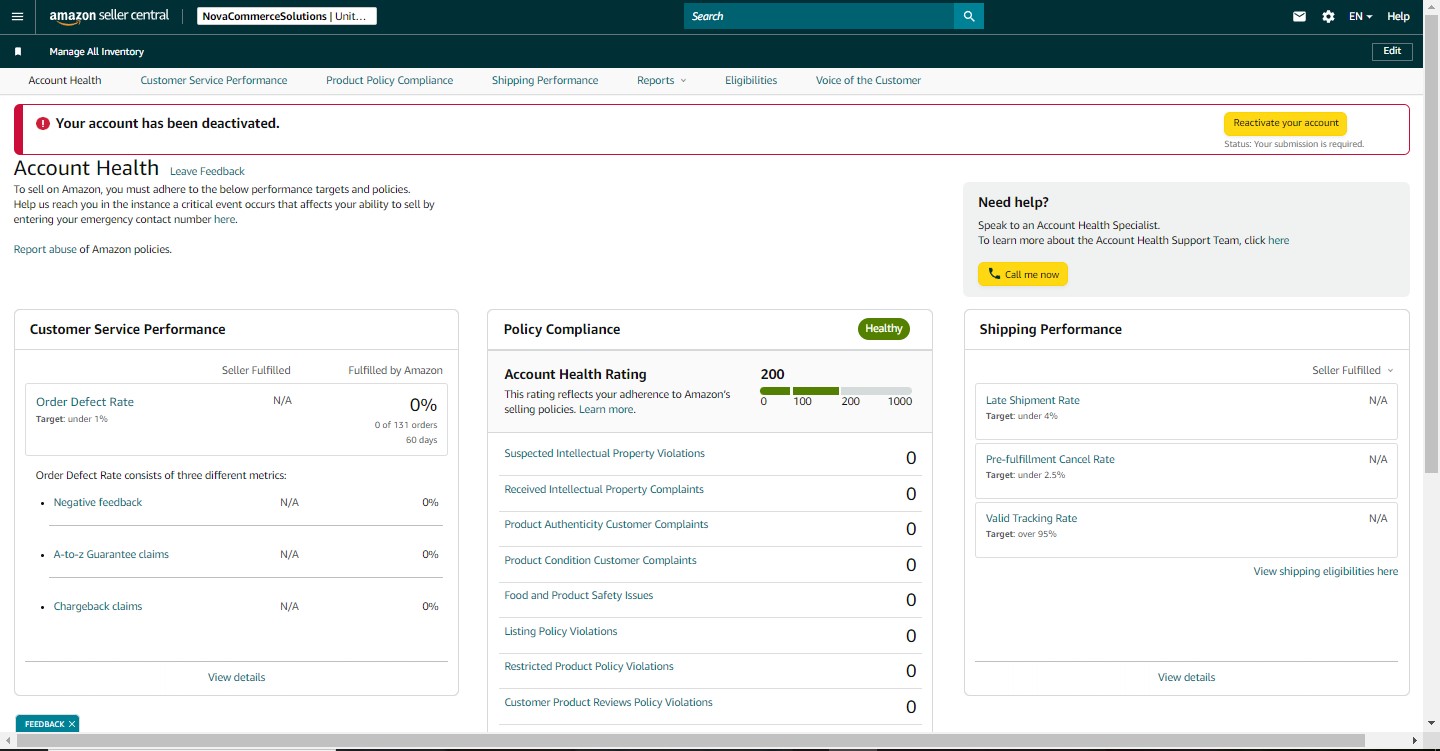Open the Report abuse link
The image size is (1440, 751).
tap(45, 249)
